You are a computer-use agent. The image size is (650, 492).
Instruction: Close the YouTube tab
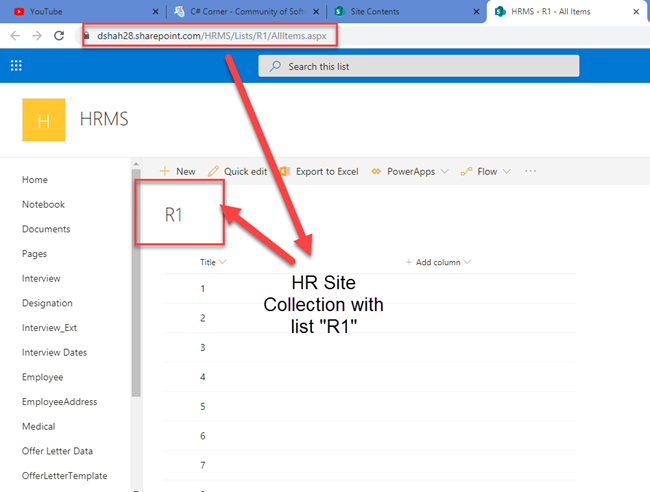coord(155,12)
